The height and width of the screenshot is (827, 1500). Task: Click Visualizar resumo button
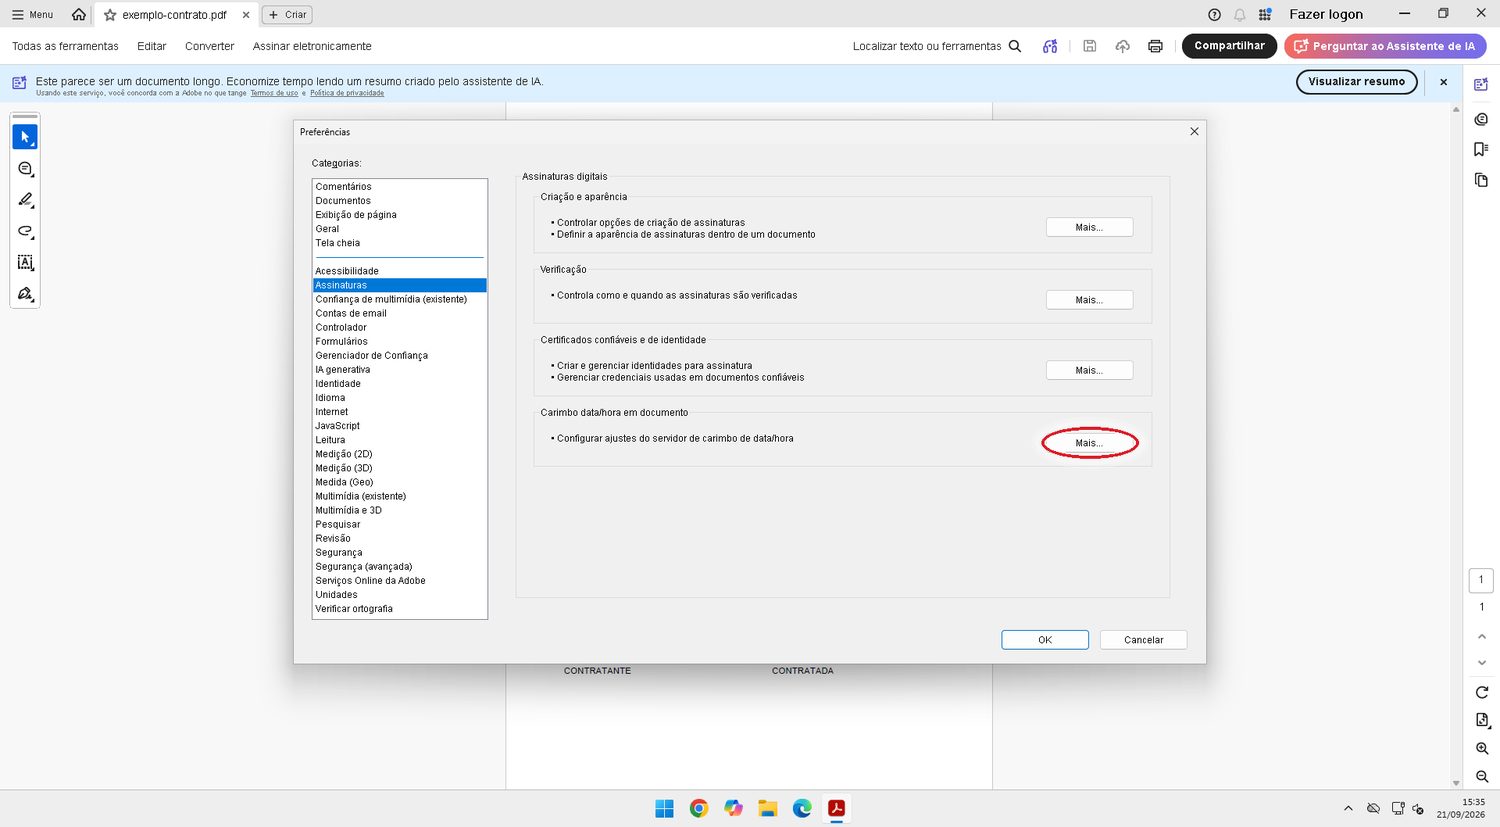[x=1356, y=82]
